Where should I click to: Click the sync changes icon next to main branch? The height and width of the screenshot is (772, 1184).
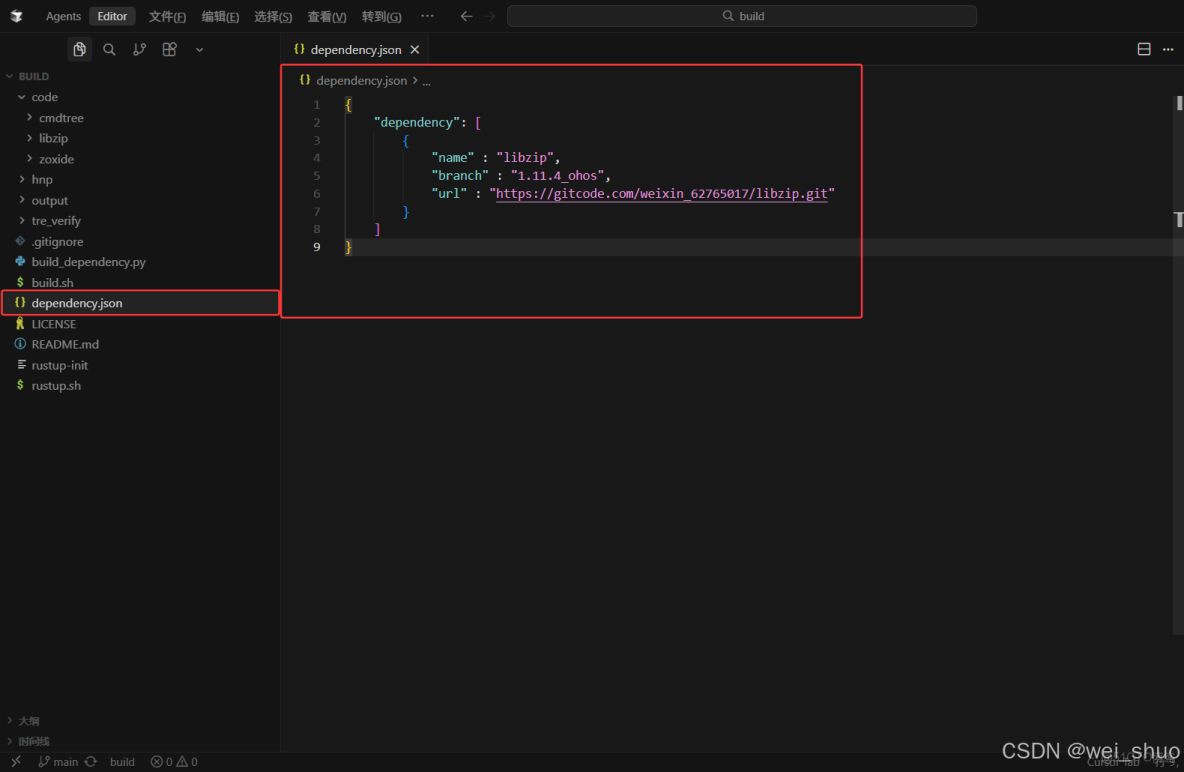90,761
